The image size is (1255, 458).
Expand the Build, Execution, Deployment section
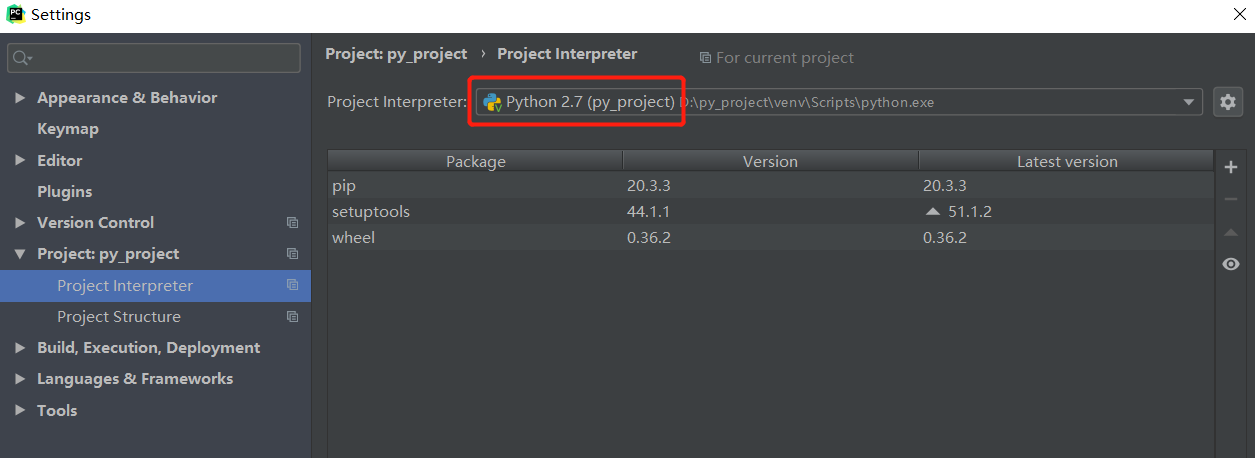coord(20,348)
